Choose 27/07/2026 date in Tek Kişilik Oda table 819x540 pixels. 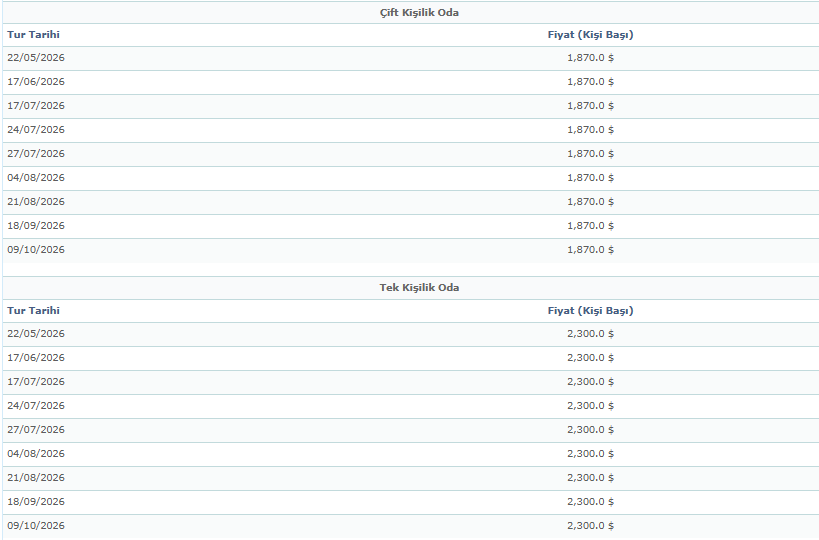(36, 430)
